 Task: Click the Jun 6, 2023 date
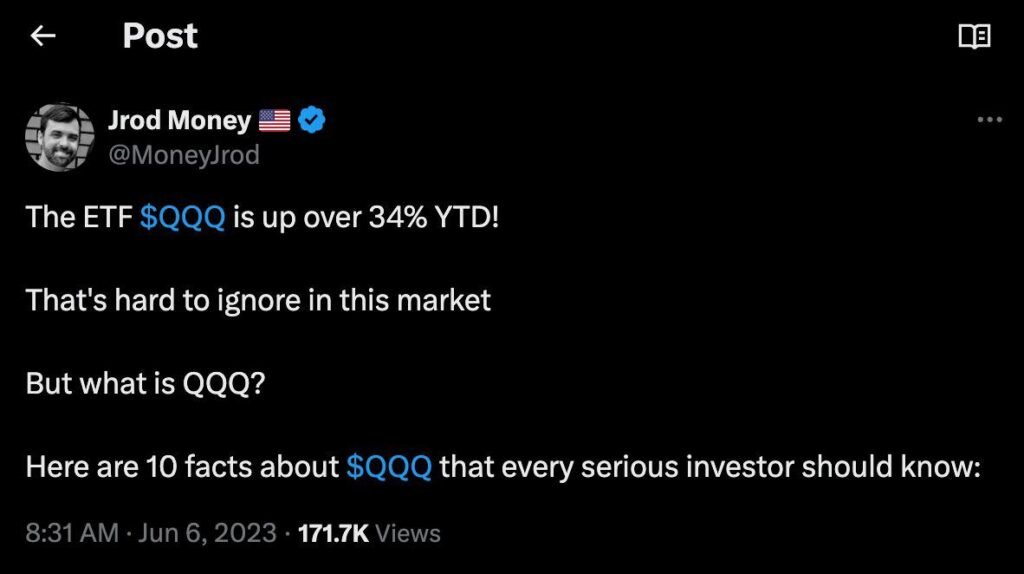tap(205, 533)
